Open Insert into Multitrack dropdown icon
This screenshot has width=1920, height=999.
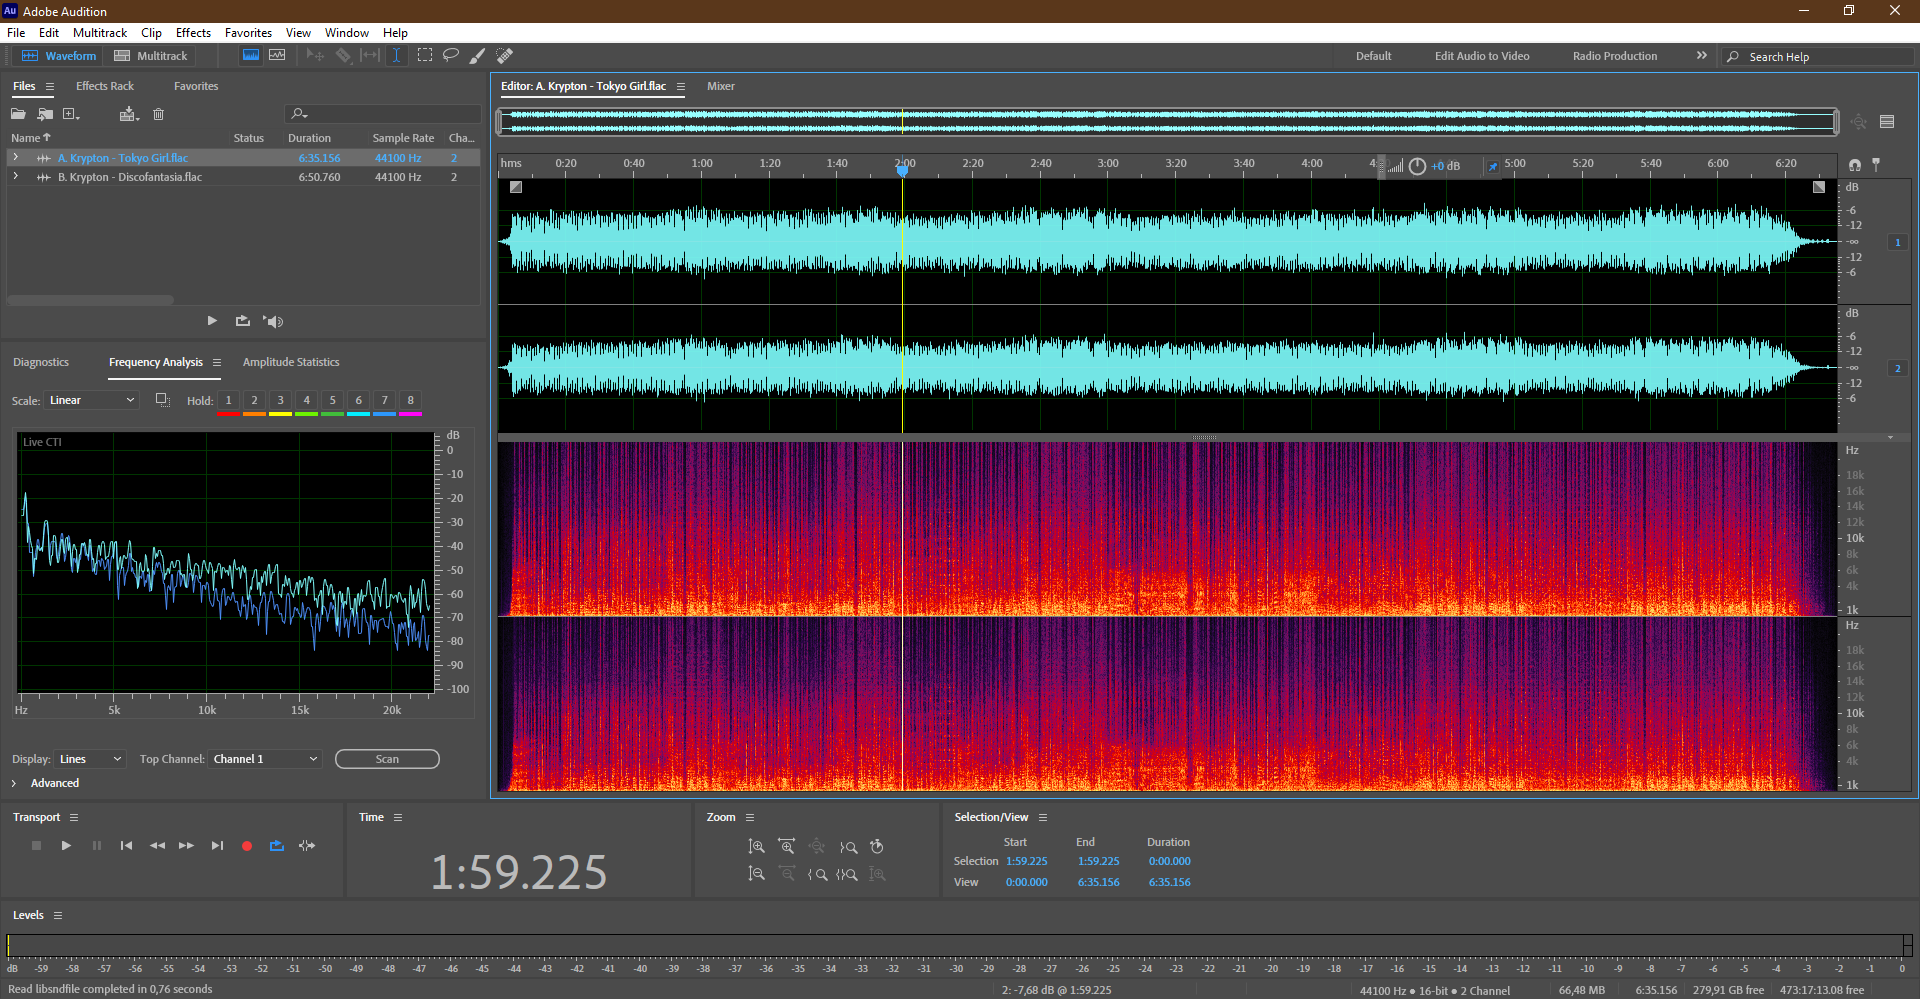tap(128, 114)
